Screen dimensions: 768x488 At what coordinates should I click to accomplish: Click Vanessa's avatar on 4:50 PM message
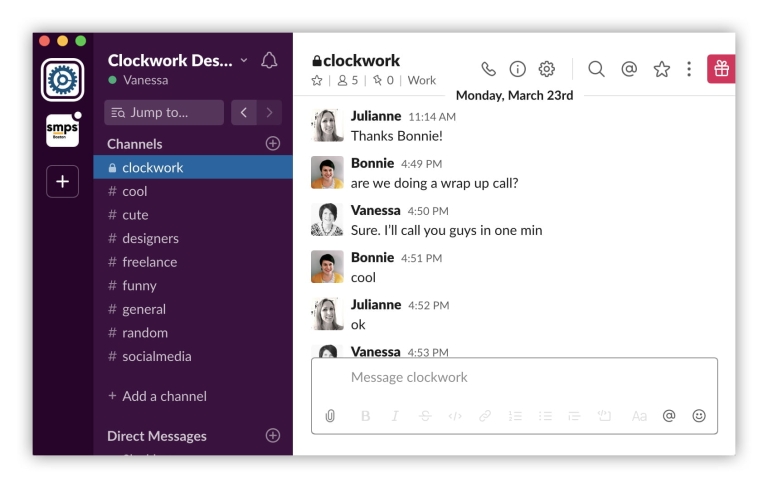coord(327,220)
